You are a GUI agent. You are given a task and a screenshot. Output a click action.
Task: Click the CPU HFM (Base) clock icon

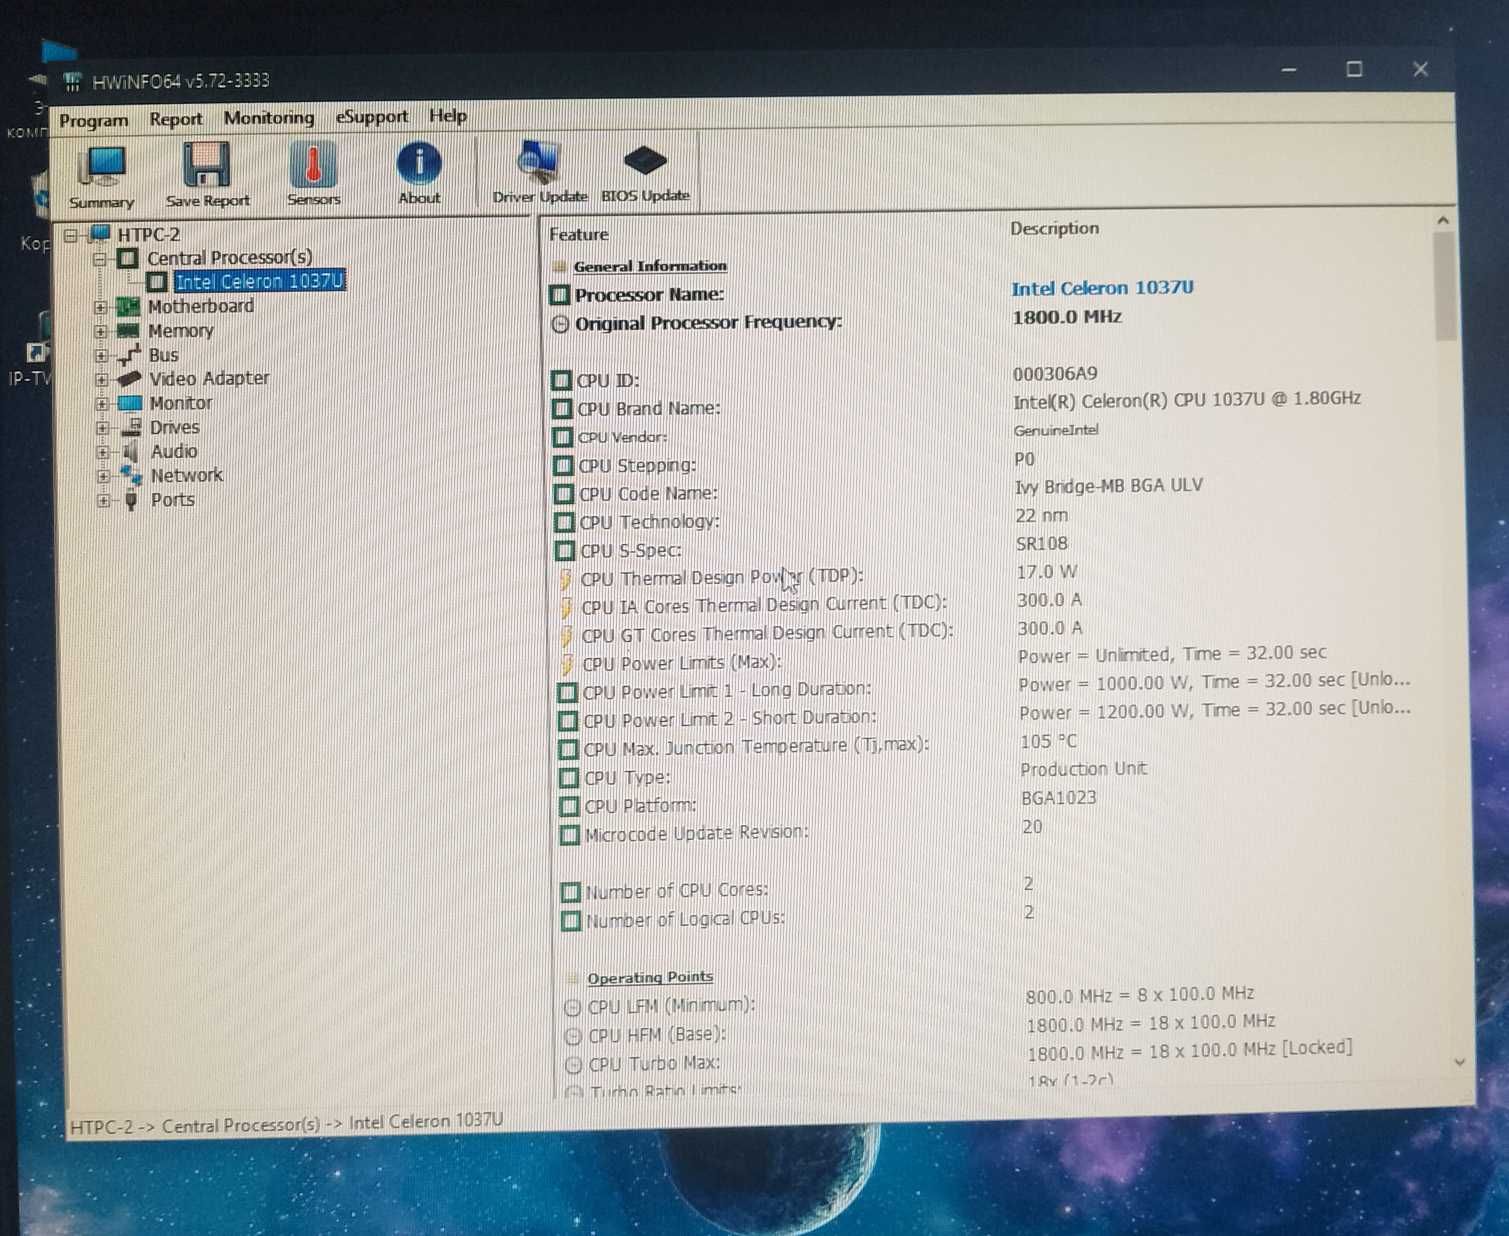(x=574, y=1036)
